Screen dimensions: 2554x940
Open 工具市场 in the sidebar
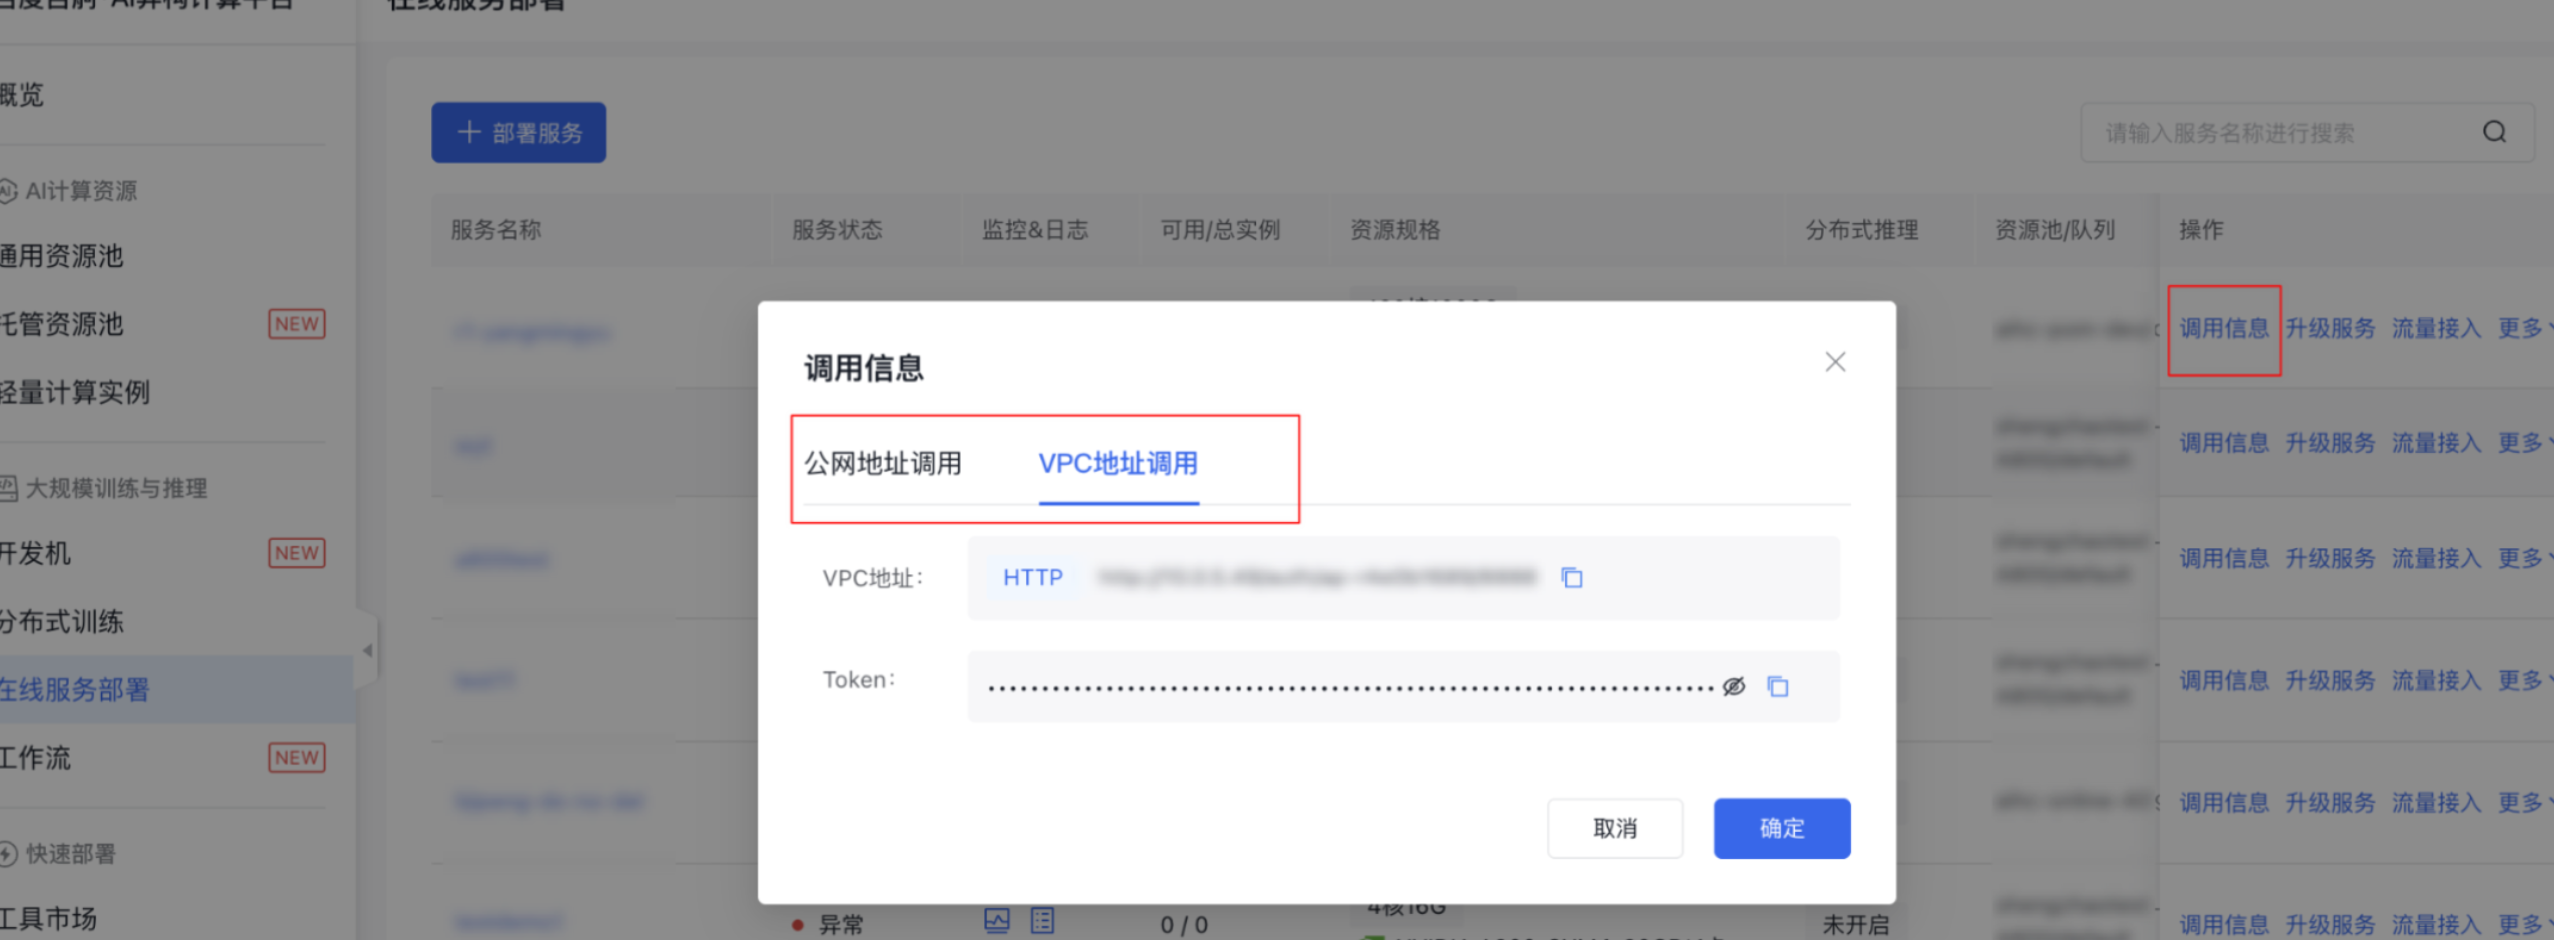[x=48, y=918]
